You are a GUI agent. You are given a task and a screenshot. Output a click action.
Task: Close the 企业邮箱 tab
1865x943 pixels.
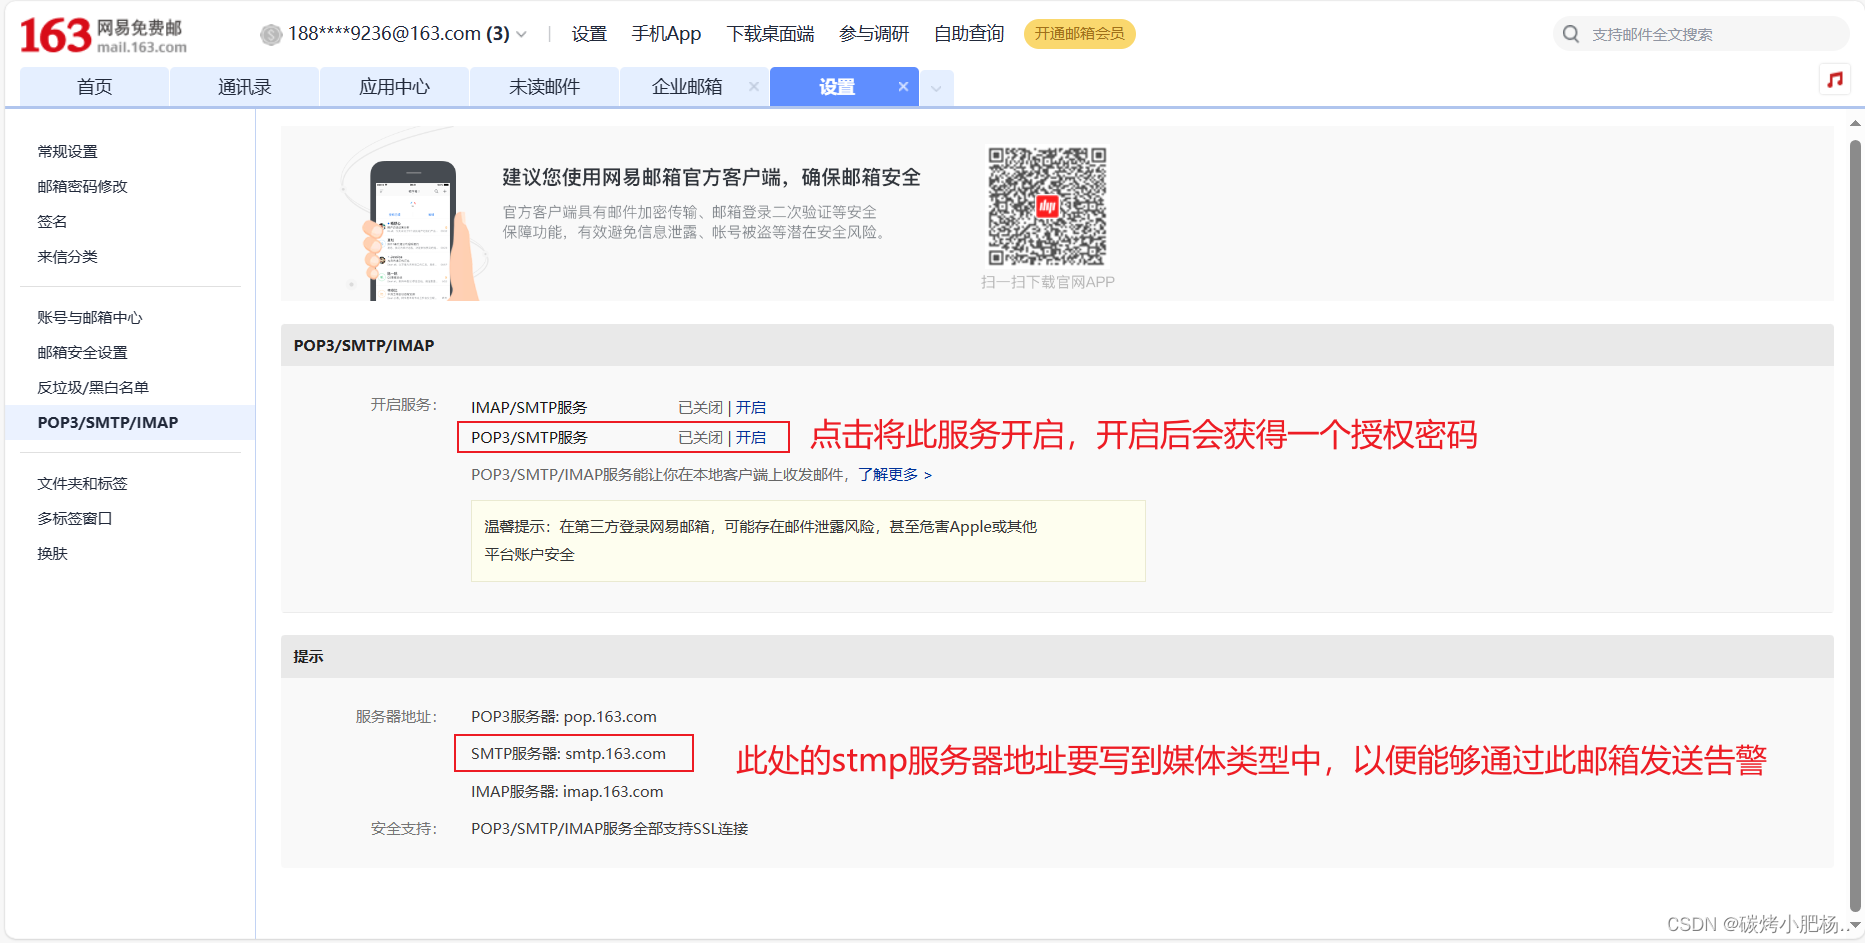754,87
